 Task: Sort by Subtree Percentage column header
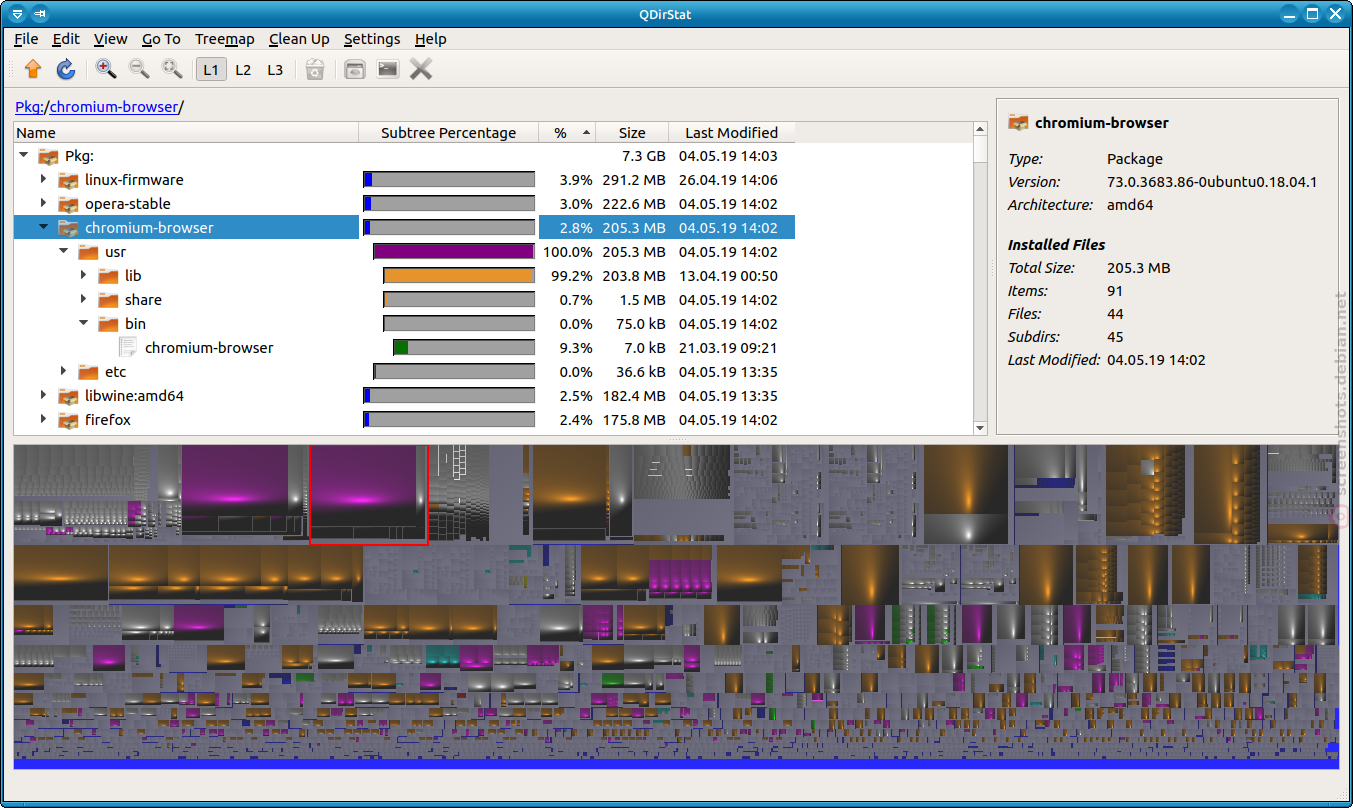click(449, 133)
